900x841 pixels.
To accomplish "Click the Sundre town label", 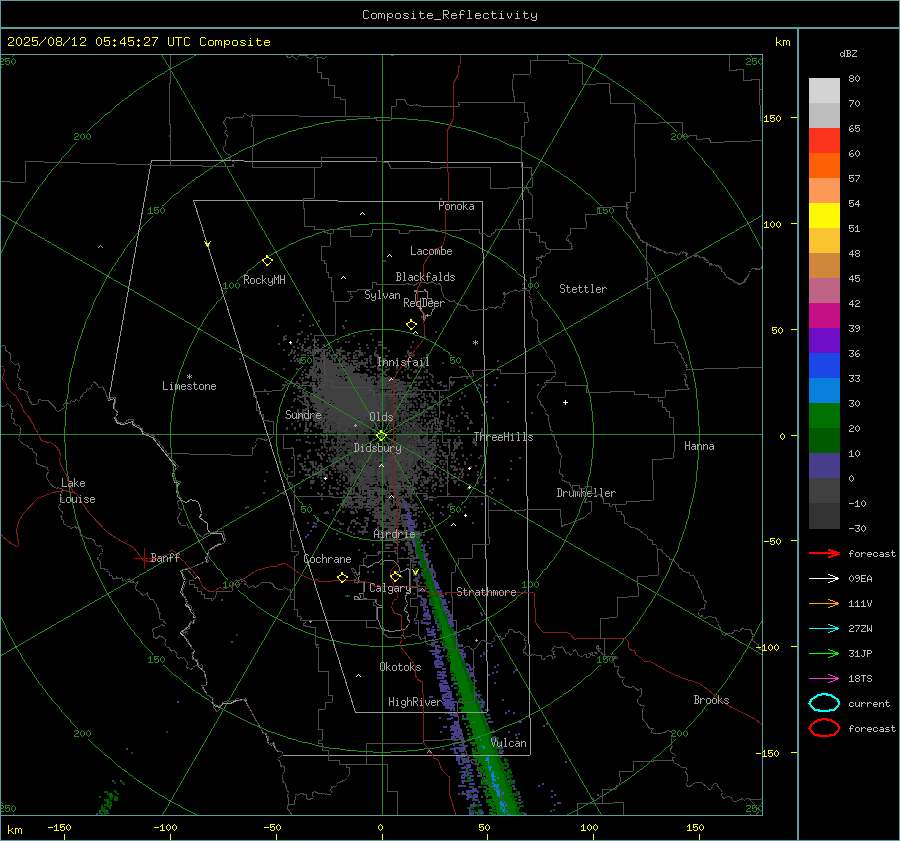I will pyautogui.click(x=303, y=414).
